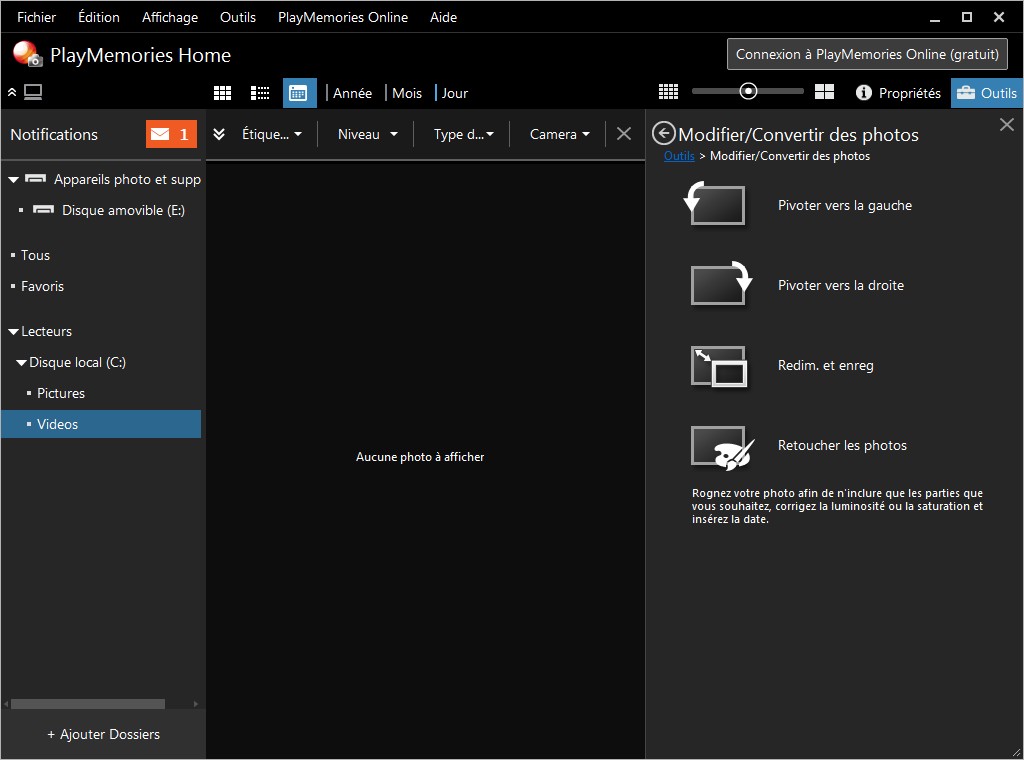Click Pivoter vers la gauche label
1024x760 pixels.
point(844,205)
